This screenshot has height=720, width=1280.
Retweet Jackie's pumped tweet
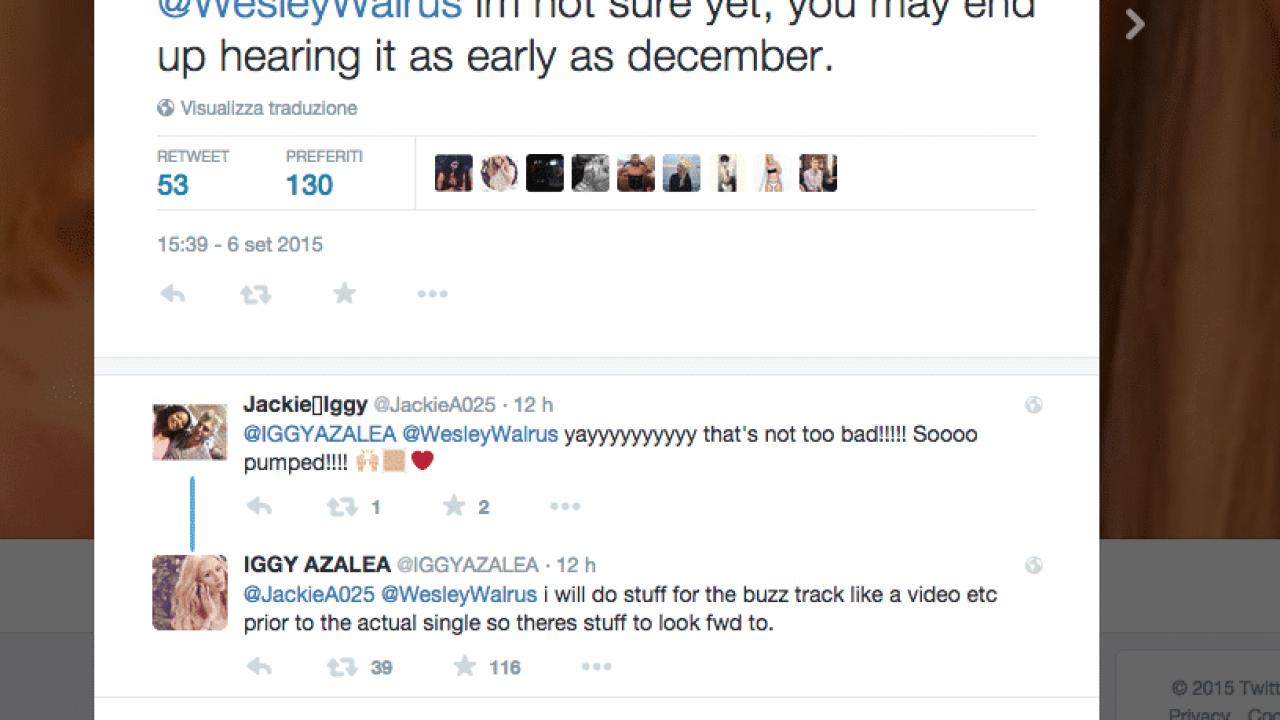343,507
